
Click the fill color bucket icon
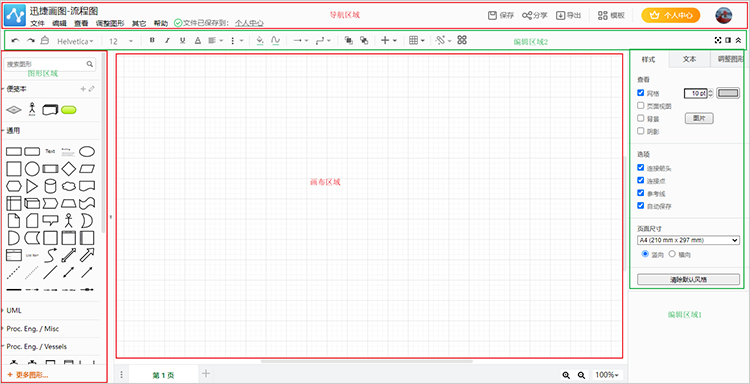pos(260,41)
